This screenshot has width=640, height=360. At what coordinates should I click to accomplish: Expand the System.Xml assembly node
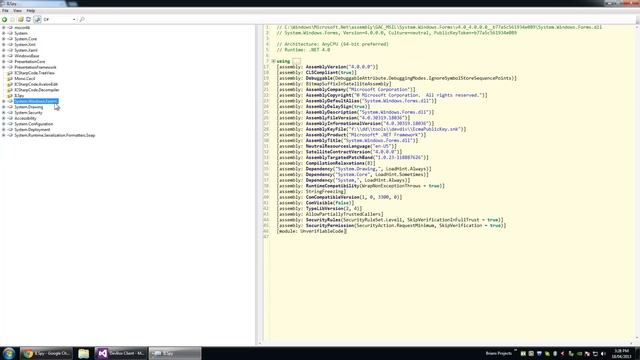4,44
